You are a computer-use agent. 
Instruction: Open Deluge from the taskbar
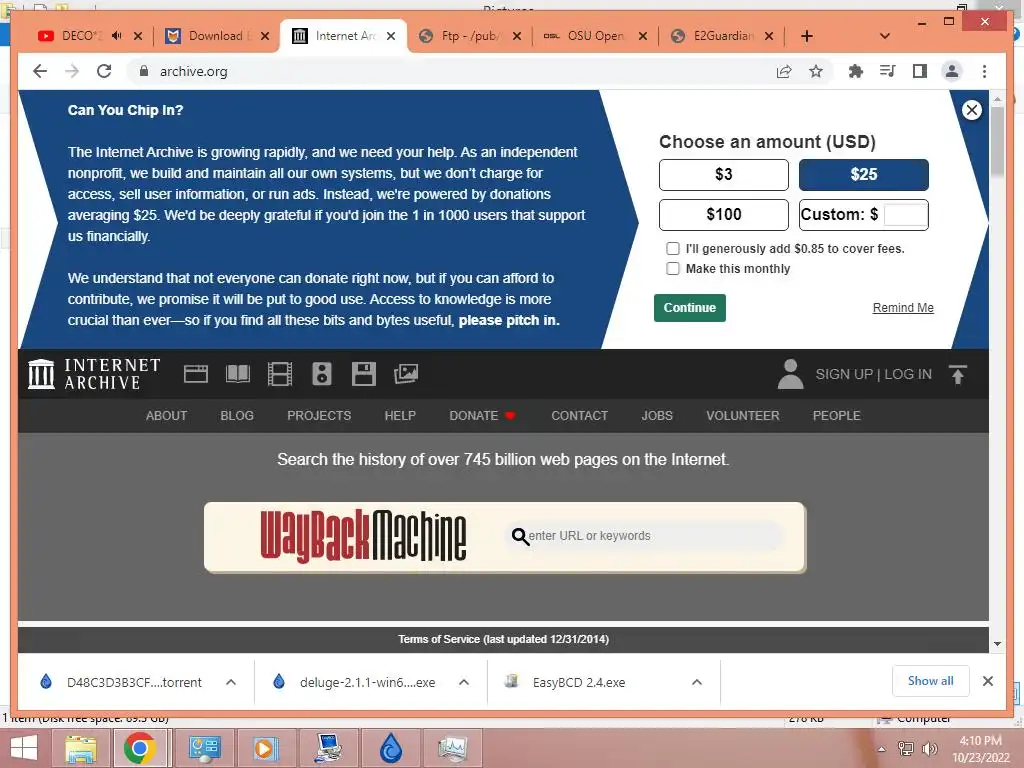391,749
